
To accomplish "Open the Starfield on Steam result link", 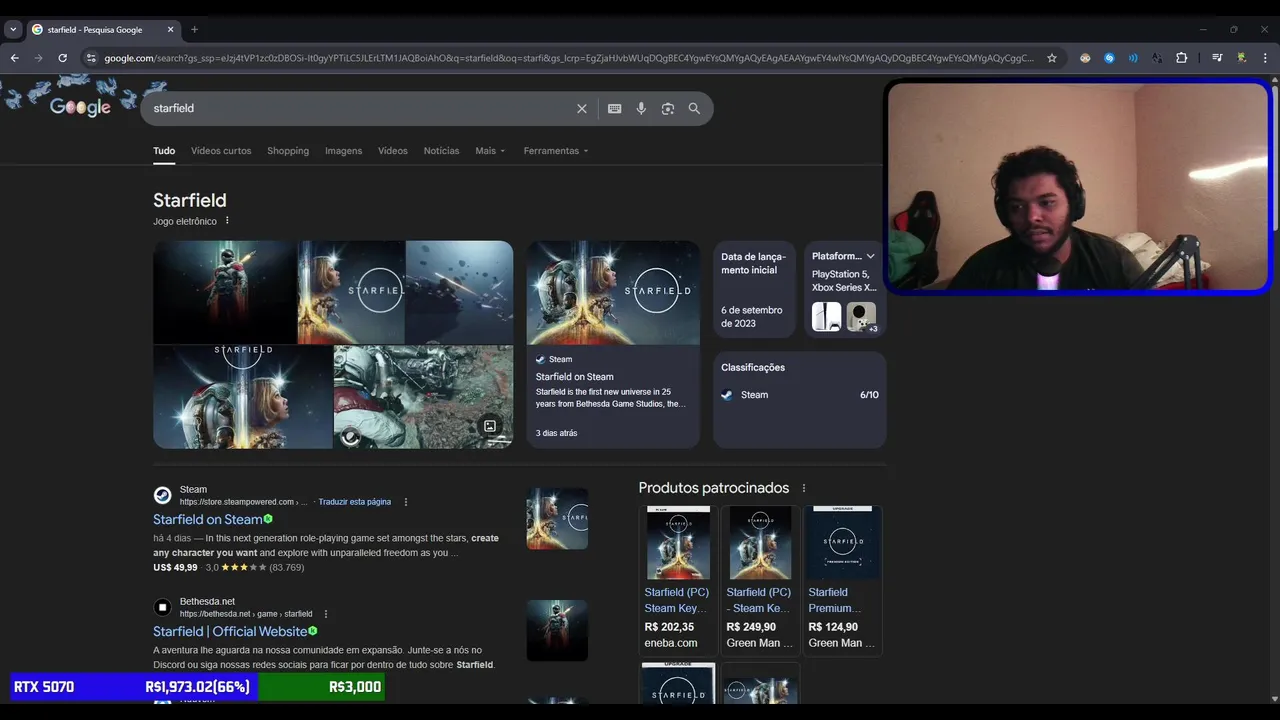I will pos(207,520).
